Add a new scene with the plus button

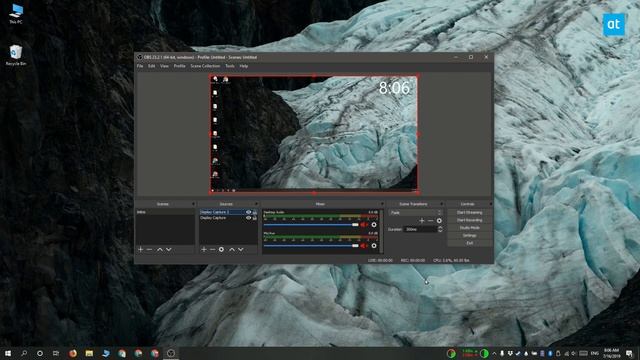click(140, 249)
